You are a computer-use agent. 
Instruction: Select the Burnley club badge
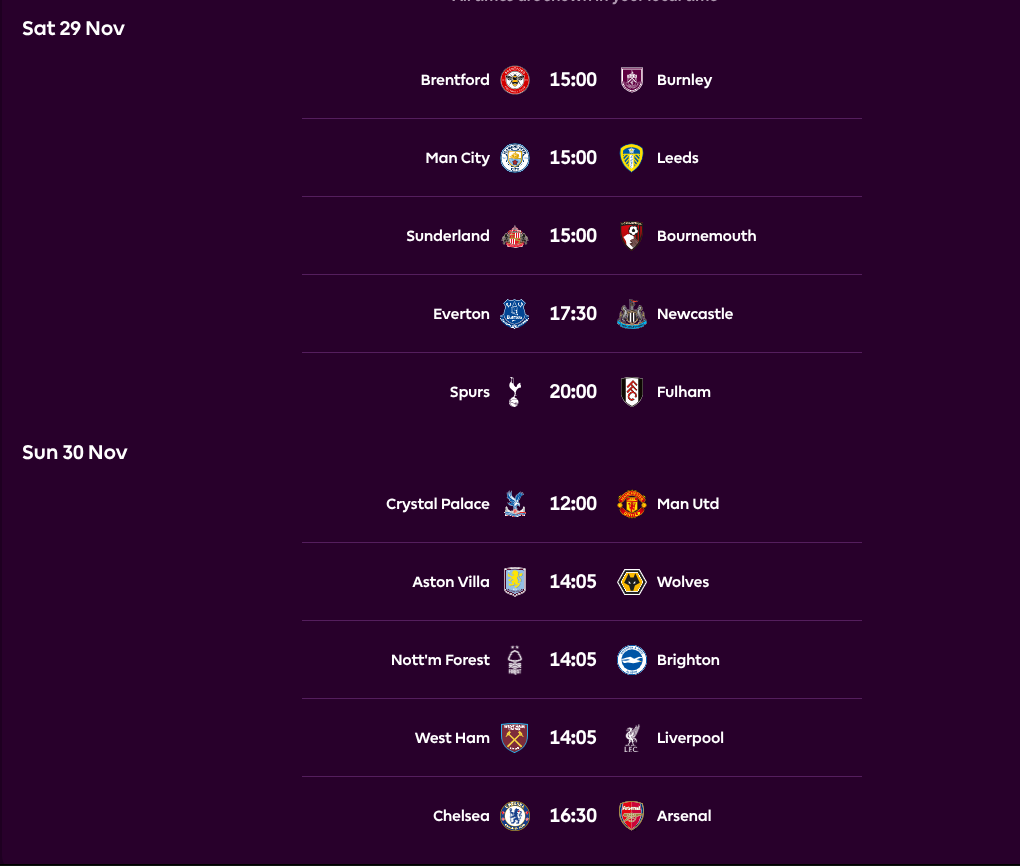[x=632, y=79]
